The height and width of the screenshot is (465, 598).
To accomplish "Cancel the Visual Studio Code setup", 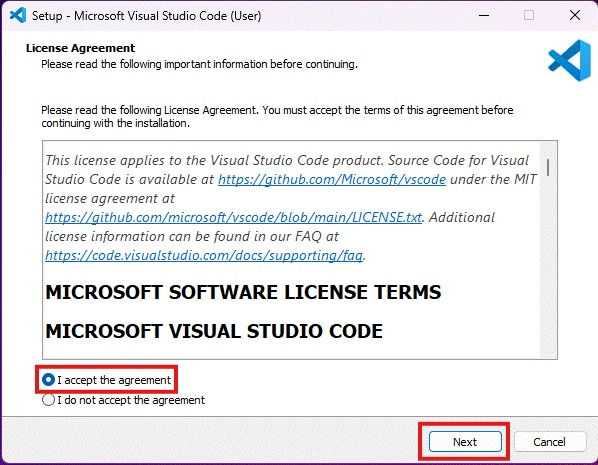I will (x=550, y=442).
